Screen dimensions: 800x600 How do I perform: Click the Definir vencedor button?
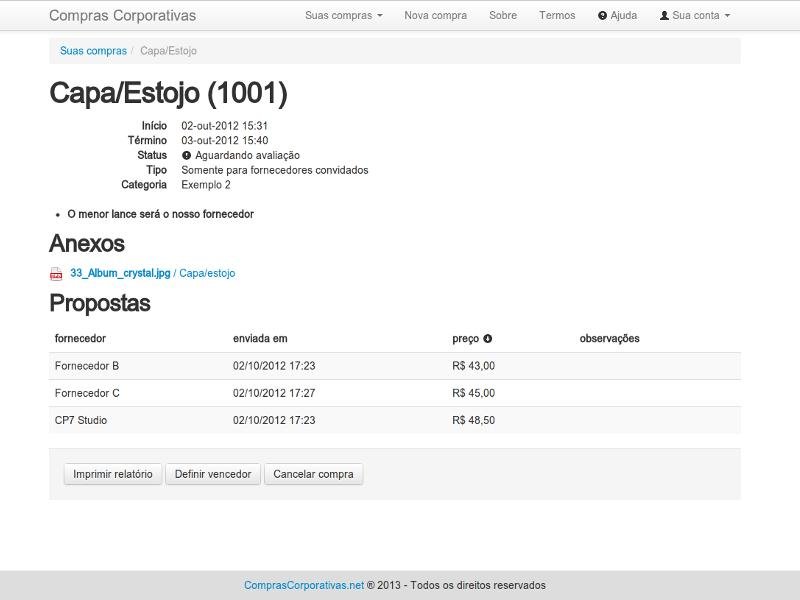[213, 474]
